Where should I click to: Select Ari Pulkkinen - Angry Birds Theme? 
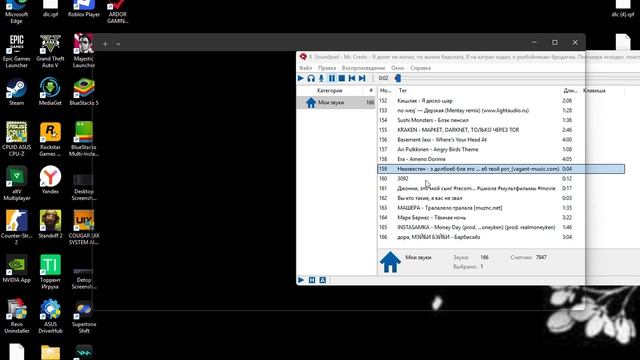pos(501,149)
